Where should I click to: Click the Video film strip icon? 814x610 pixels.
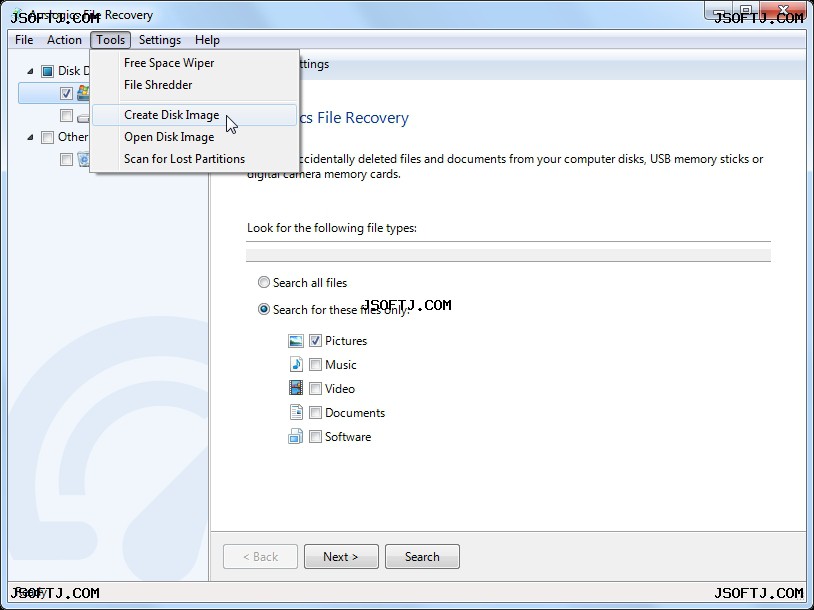click(296, 388)
